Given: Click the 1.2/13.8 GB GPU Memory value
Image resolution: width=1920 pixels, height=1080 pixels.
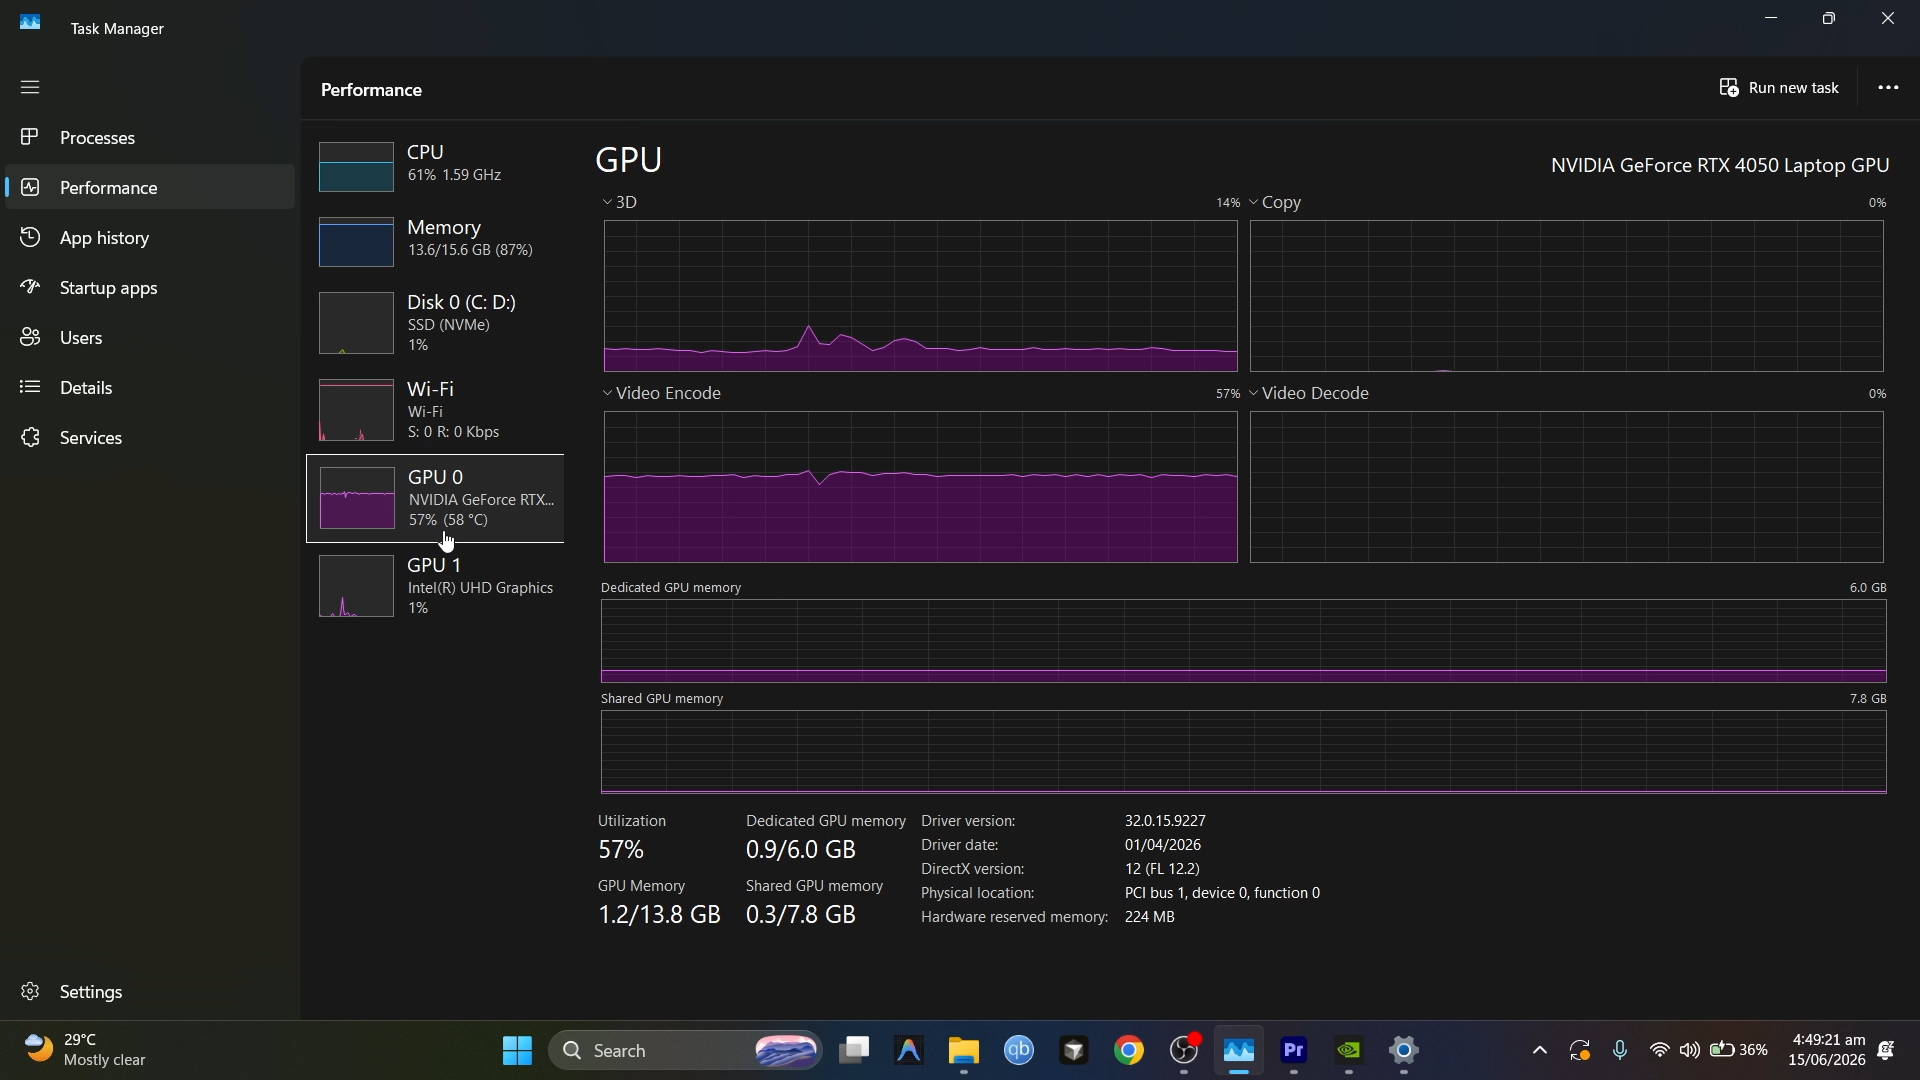Looking at the screenshot, I should coord(659,915).
